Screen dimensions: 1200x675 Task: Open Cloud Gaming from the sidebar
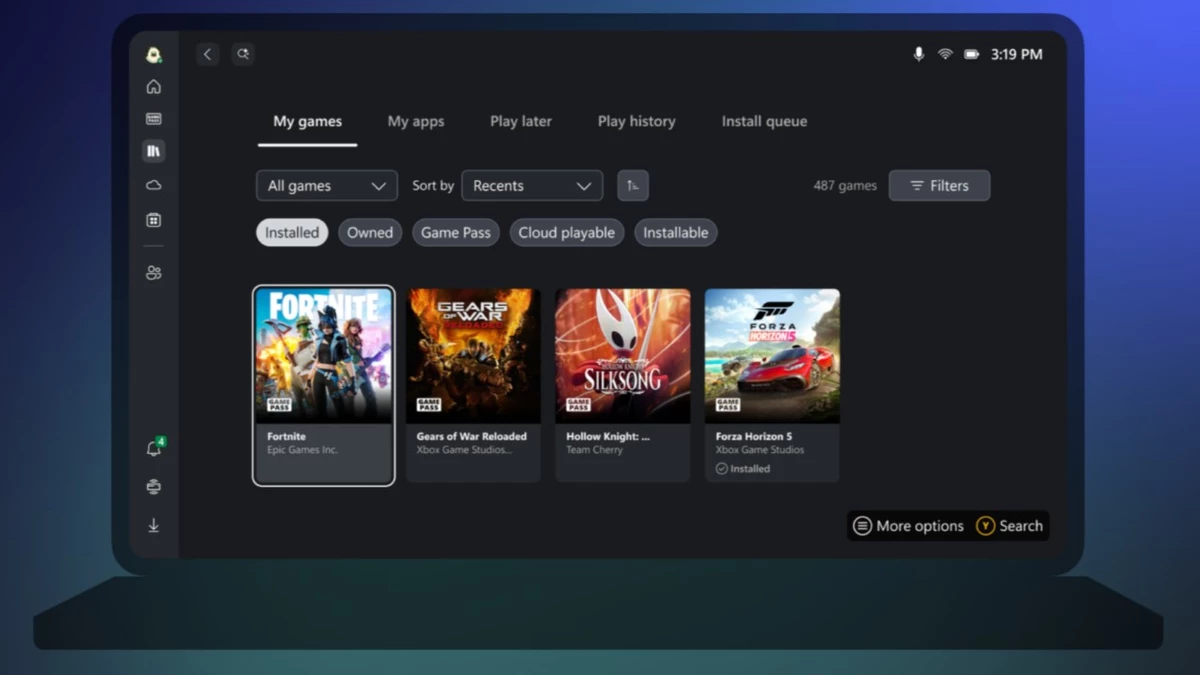(153, 184)
